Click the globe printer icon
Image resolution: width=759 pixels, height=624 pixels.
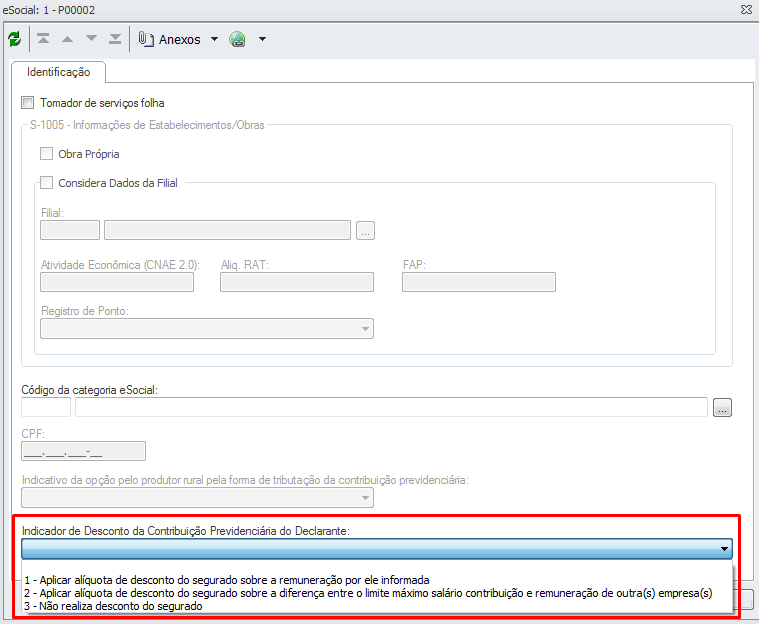click(238, 39)
